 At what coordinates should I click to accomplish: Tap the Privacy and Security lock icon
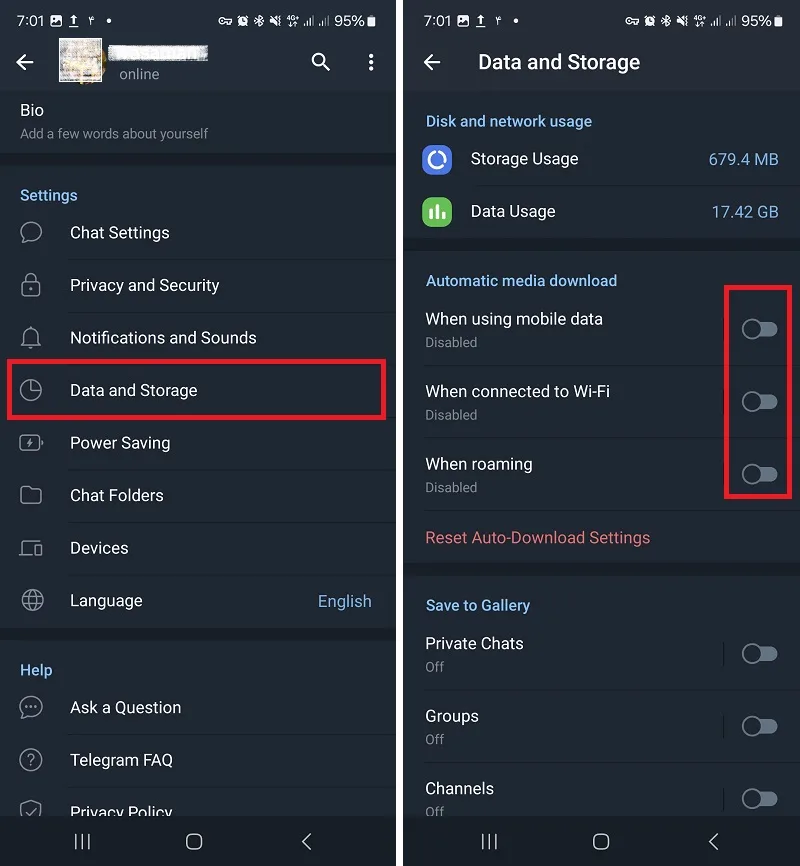click(x=31, y=285)
